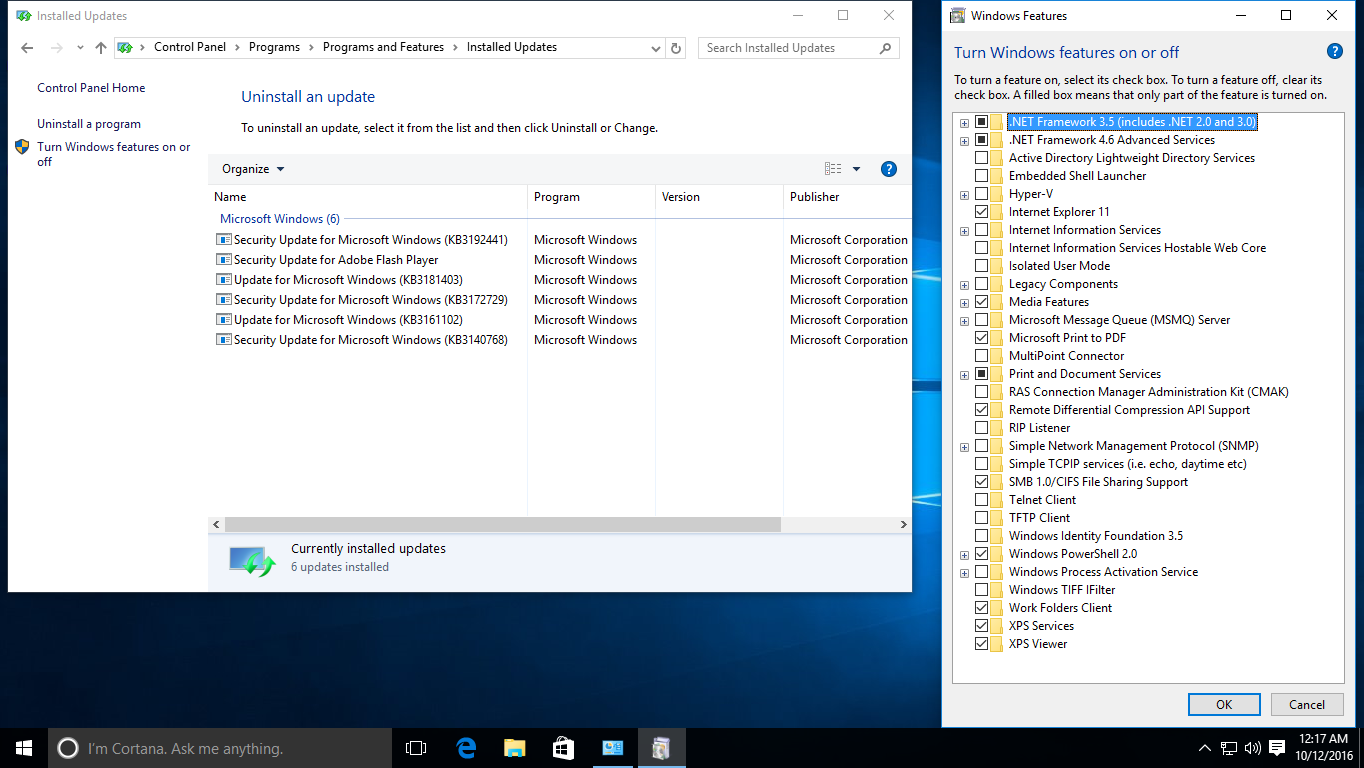Change view layout icon in update list
The width and height of the screenshot is (1364, 768).
tap(832, 169)
